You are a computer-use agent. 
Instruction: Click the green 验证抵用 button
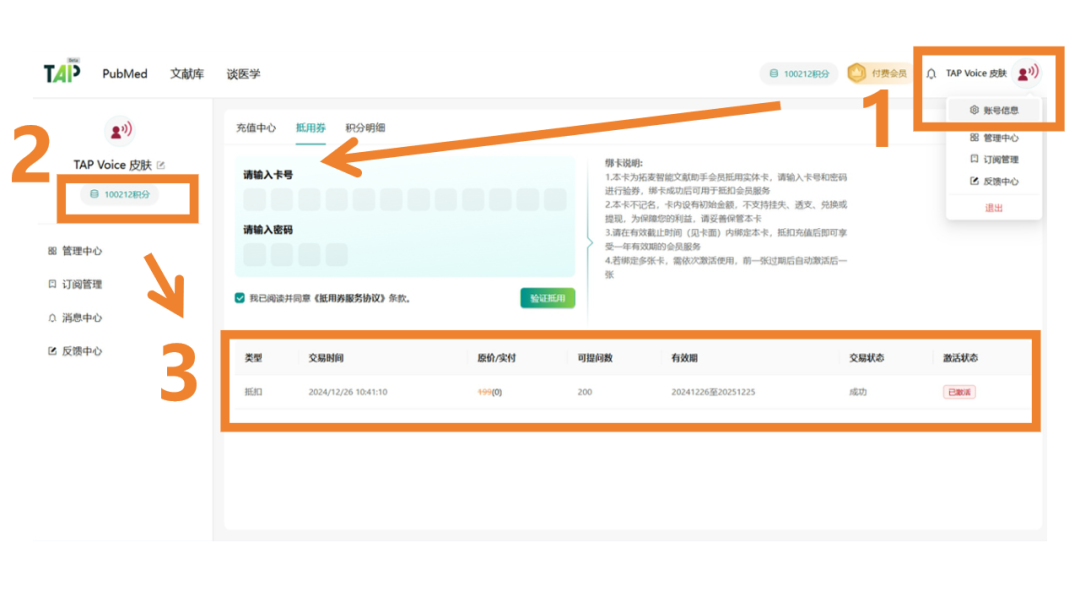coord(548,298)
